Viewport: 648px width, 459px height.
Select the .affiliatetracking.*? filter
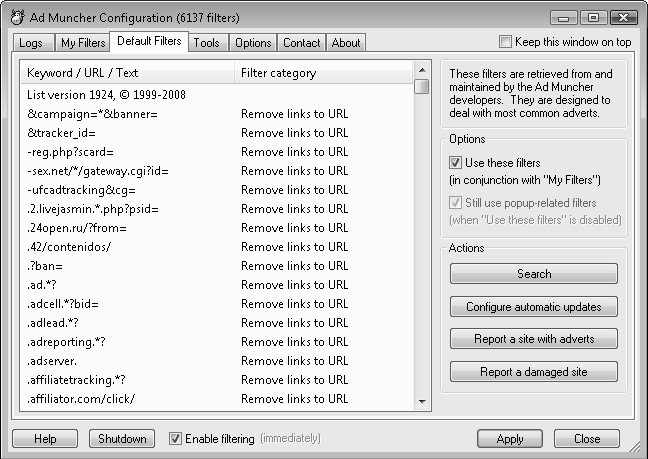tap(217, 380)
